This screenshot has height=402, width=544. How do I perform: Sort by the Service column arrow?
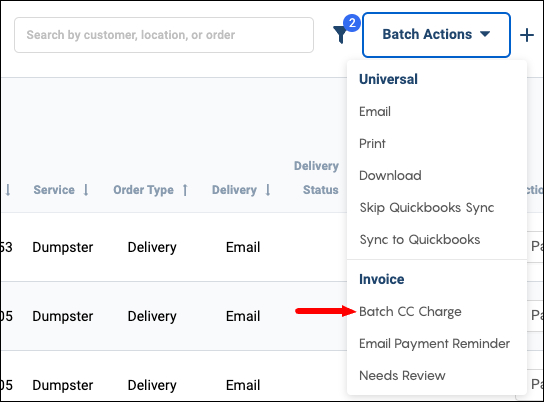pos(86,190)
